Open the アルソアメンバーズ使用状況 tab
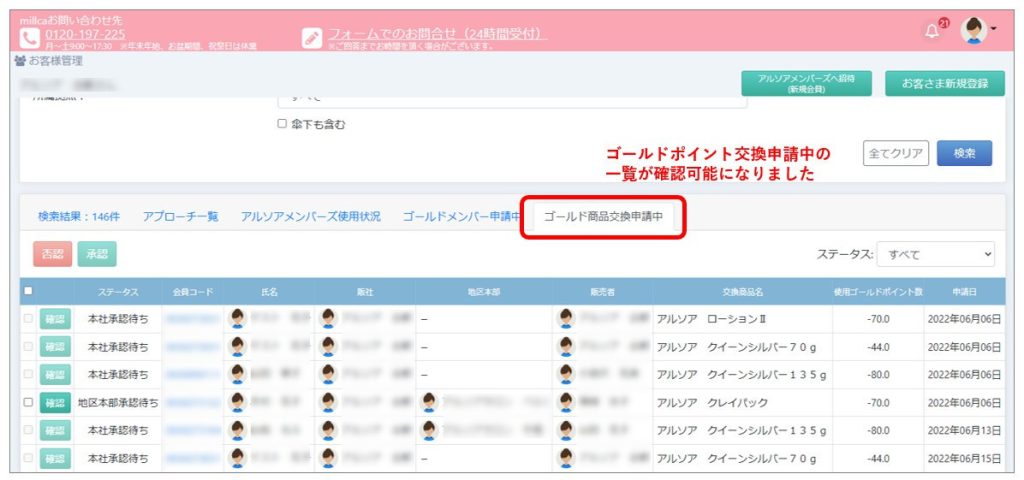Screen dimensions: 1024x480 click(310, 216)
